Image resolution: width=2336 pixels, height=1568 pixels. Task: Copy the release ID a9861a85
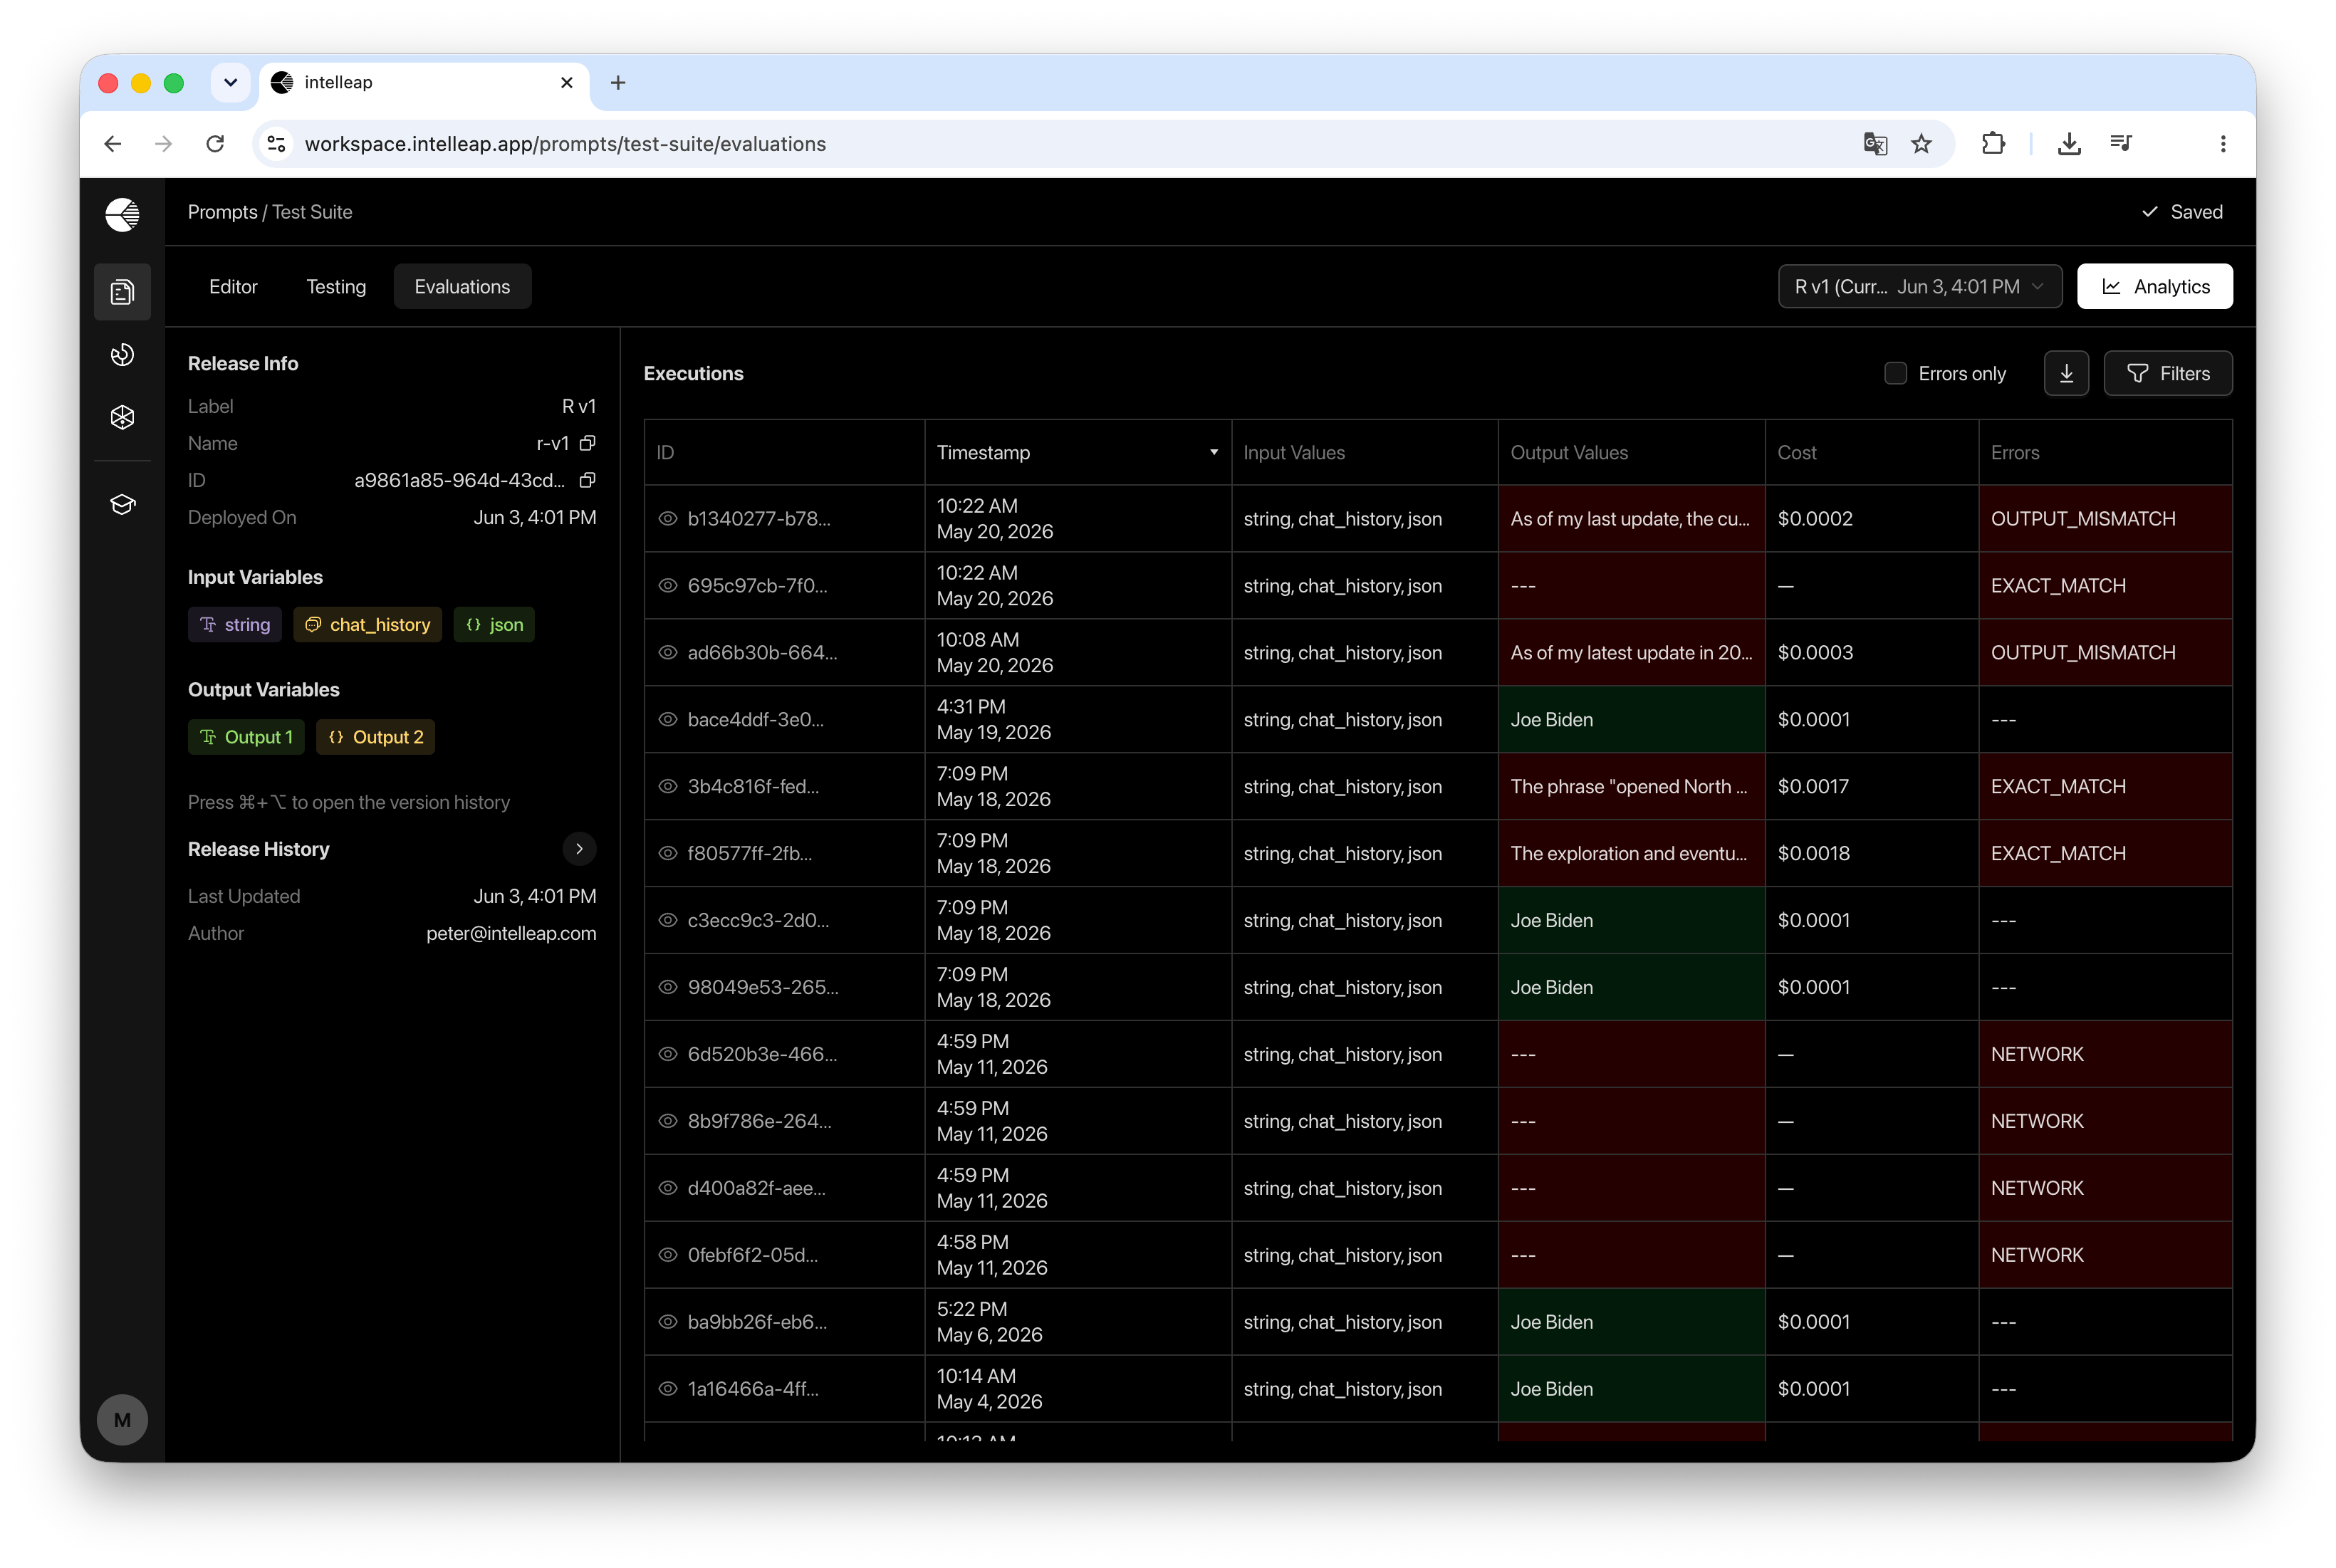pos(588,480)
